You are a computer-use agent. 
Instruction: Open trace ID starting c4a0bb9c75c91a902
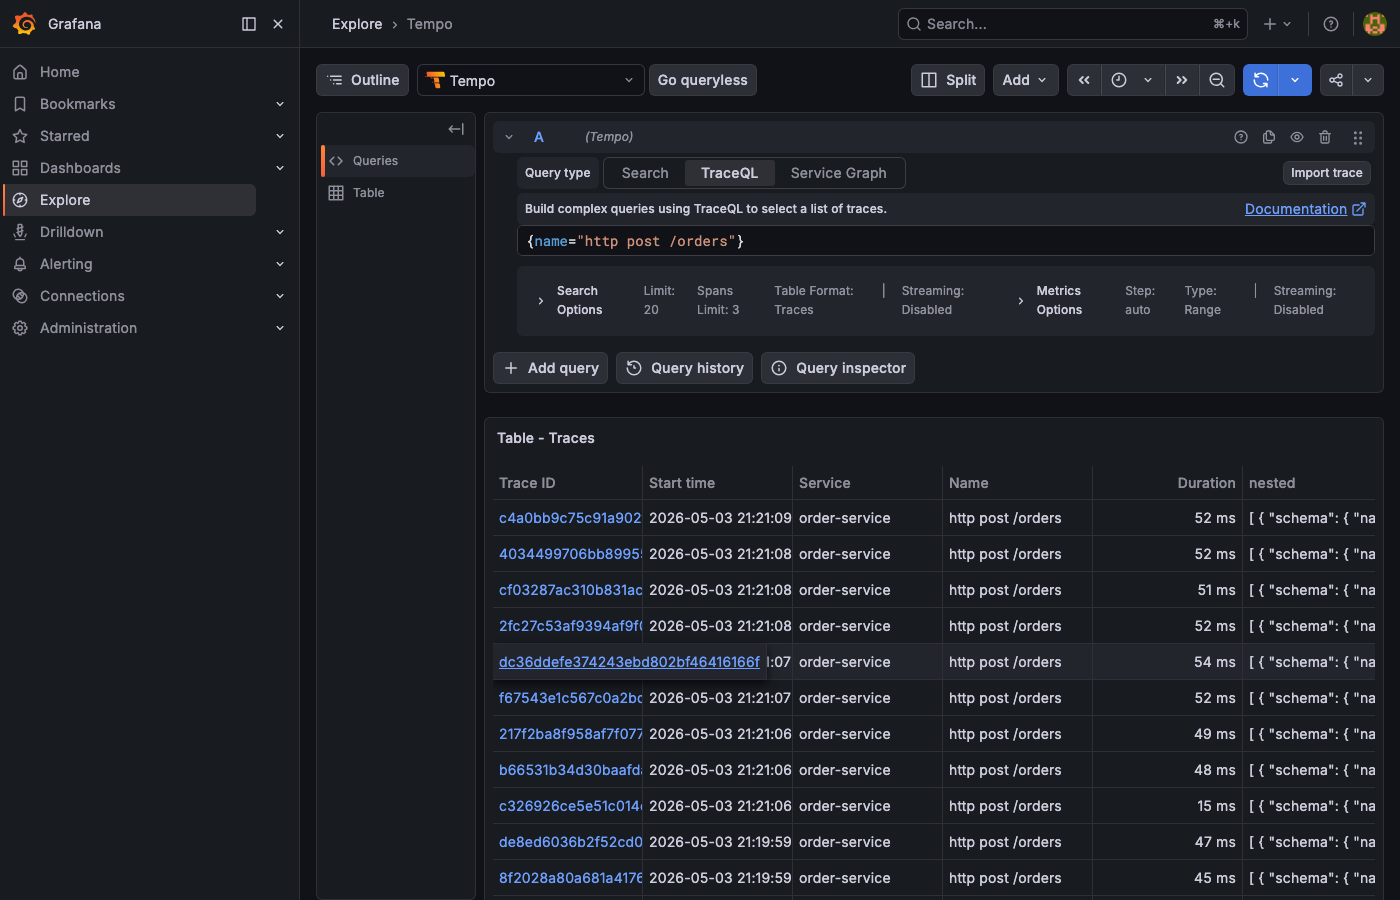pos(570,518)
